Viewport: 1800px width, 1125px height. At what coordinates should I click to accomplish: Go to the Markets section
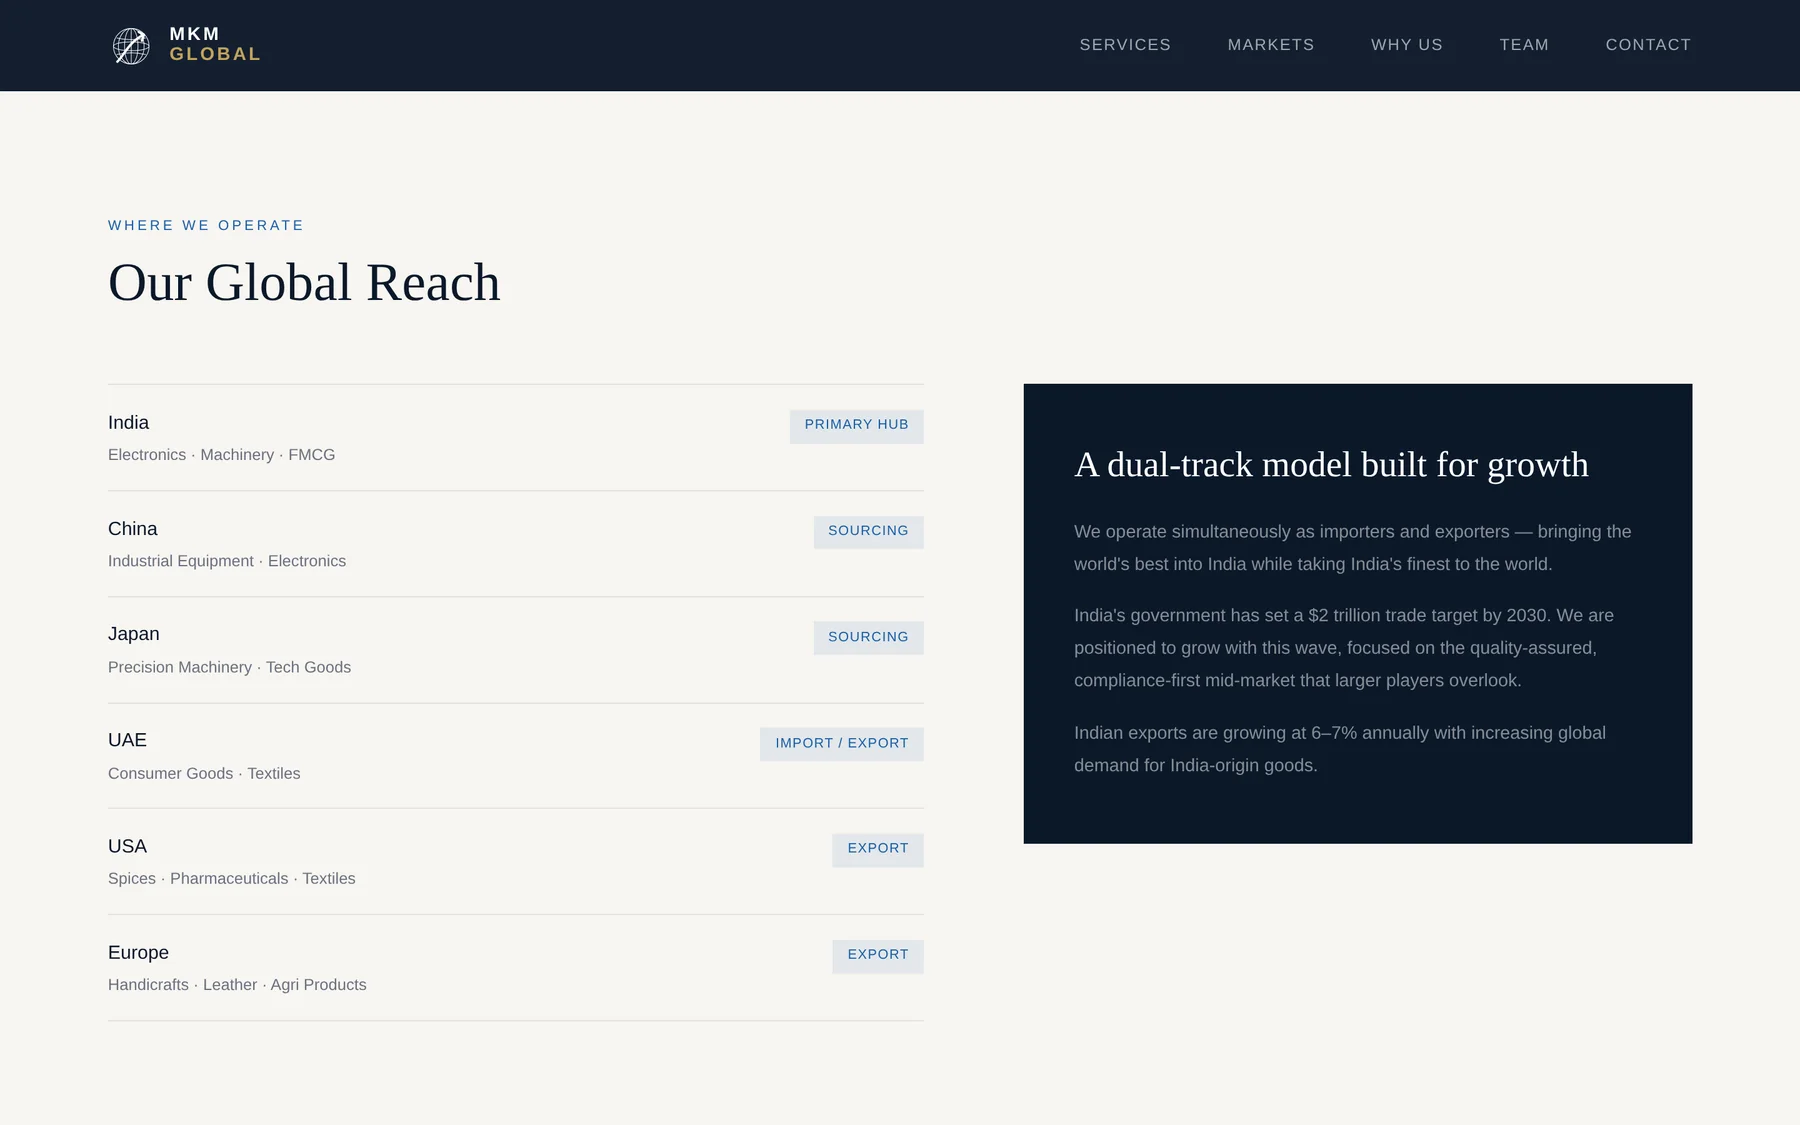(1271, 45)
